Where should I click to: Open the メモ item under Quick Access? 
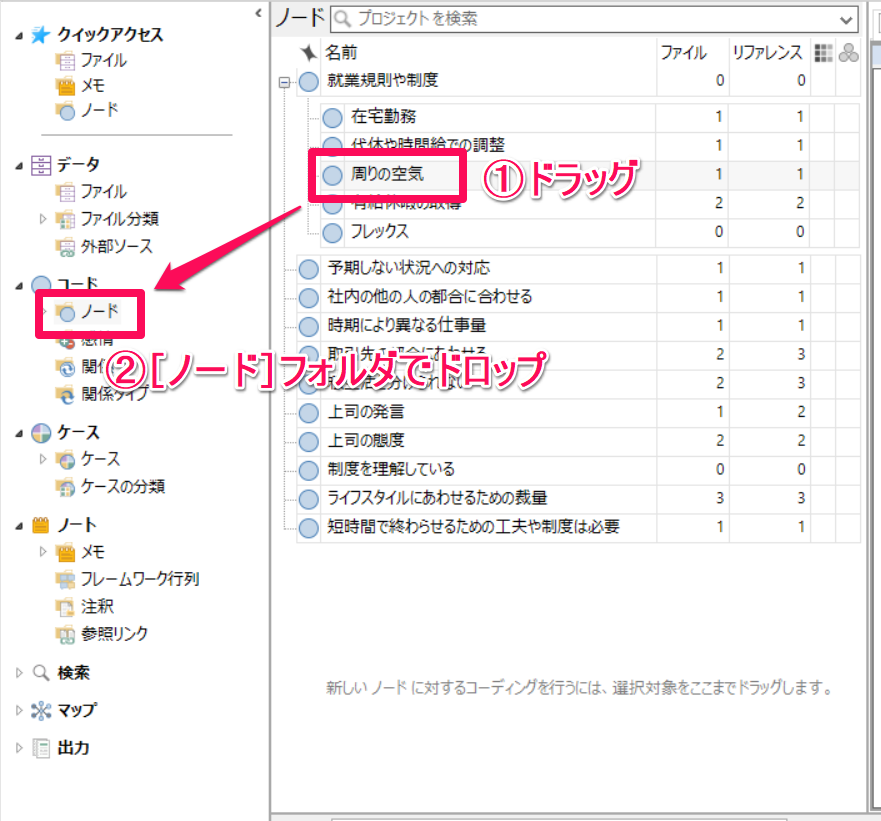[x=92, y=86]
